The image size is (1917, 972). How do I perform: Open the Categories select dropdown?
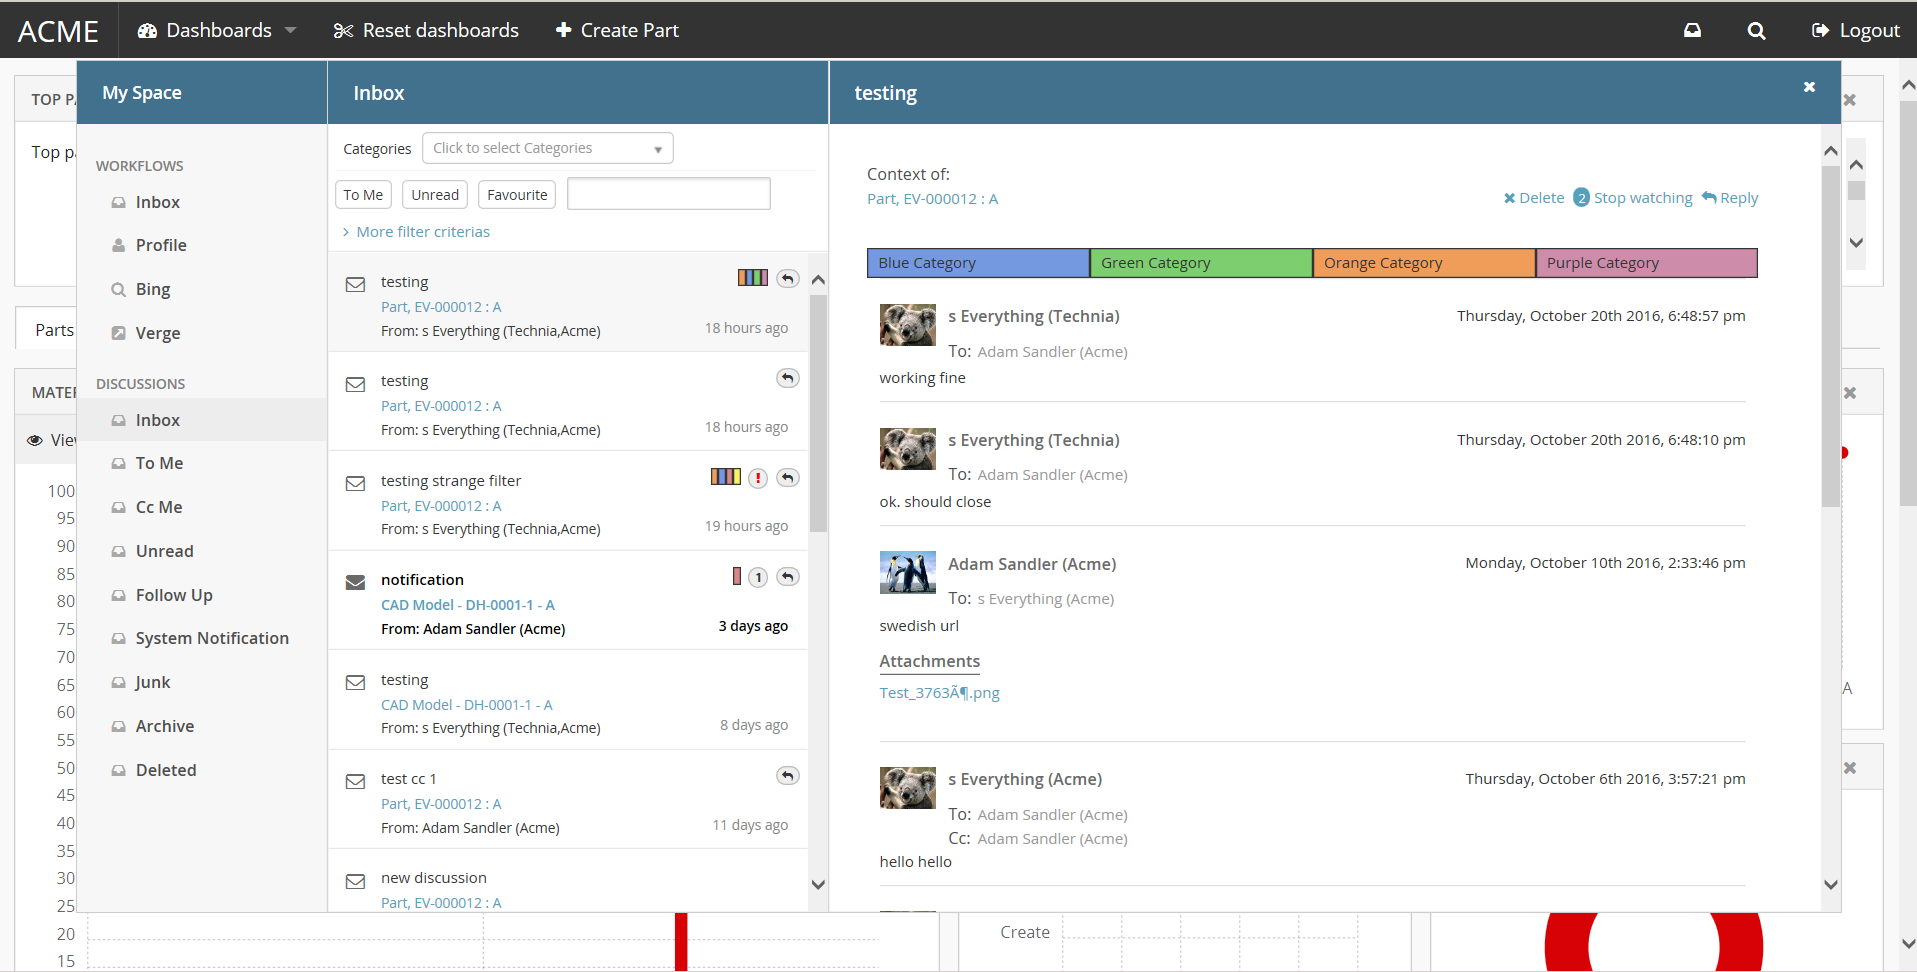coord(547,148)
